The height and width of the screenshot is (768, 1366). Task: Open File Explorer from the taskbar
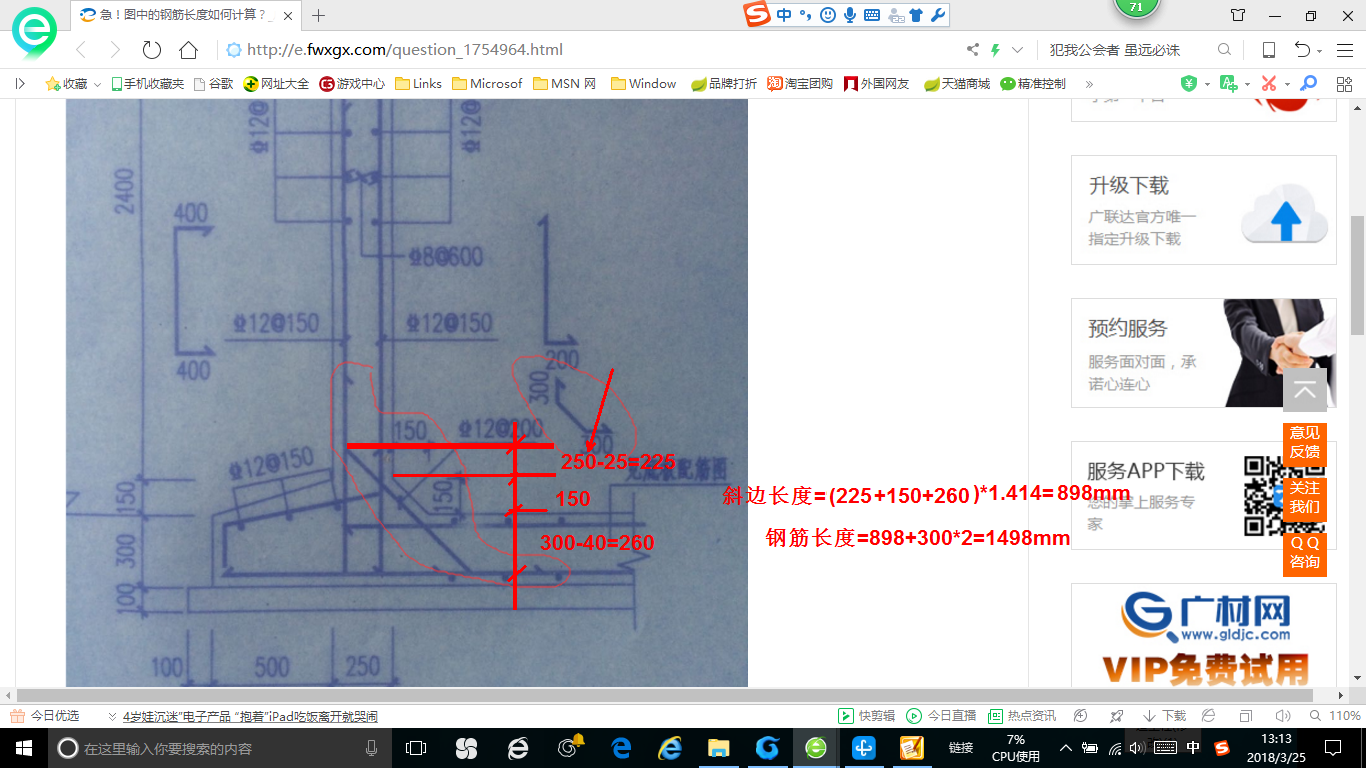[718, 748]
